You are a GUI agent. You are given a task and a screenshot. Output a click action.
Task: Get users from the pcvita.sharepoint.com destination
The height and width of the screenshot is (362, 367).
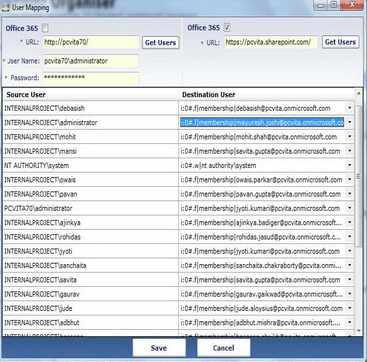point(340,42)
